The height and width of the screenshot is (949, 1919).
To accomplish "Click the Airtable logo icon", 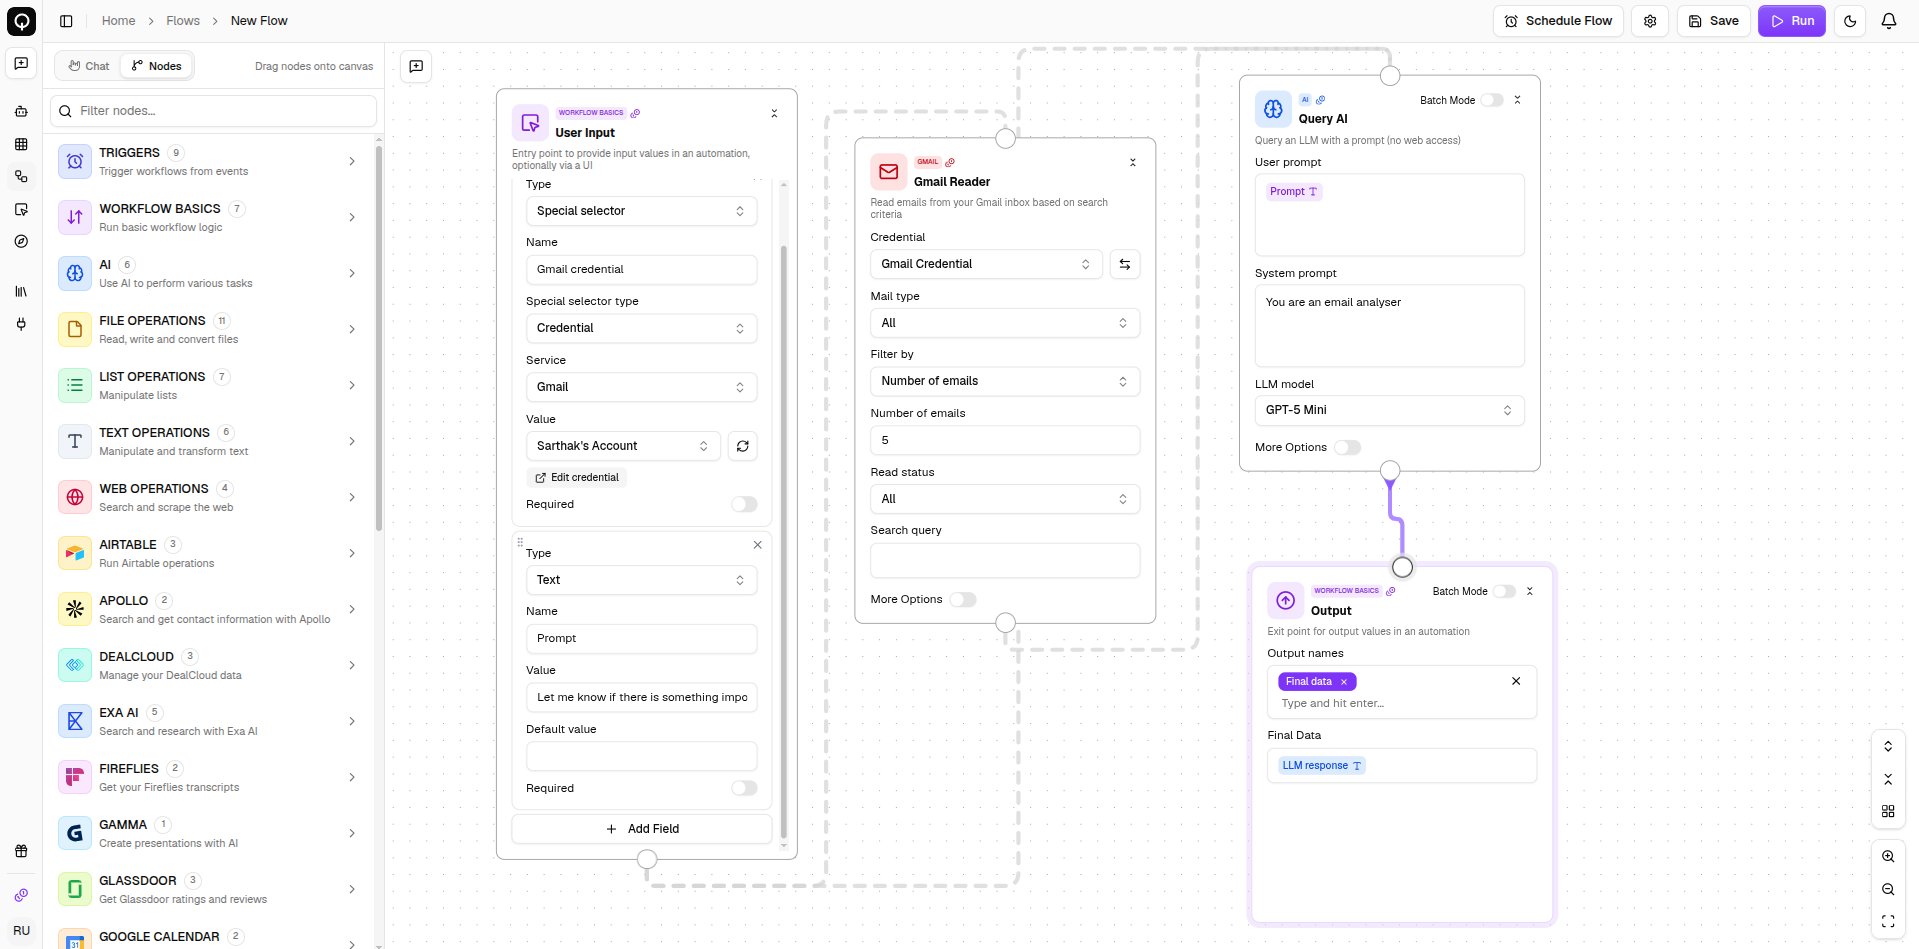I will point(75,553).
